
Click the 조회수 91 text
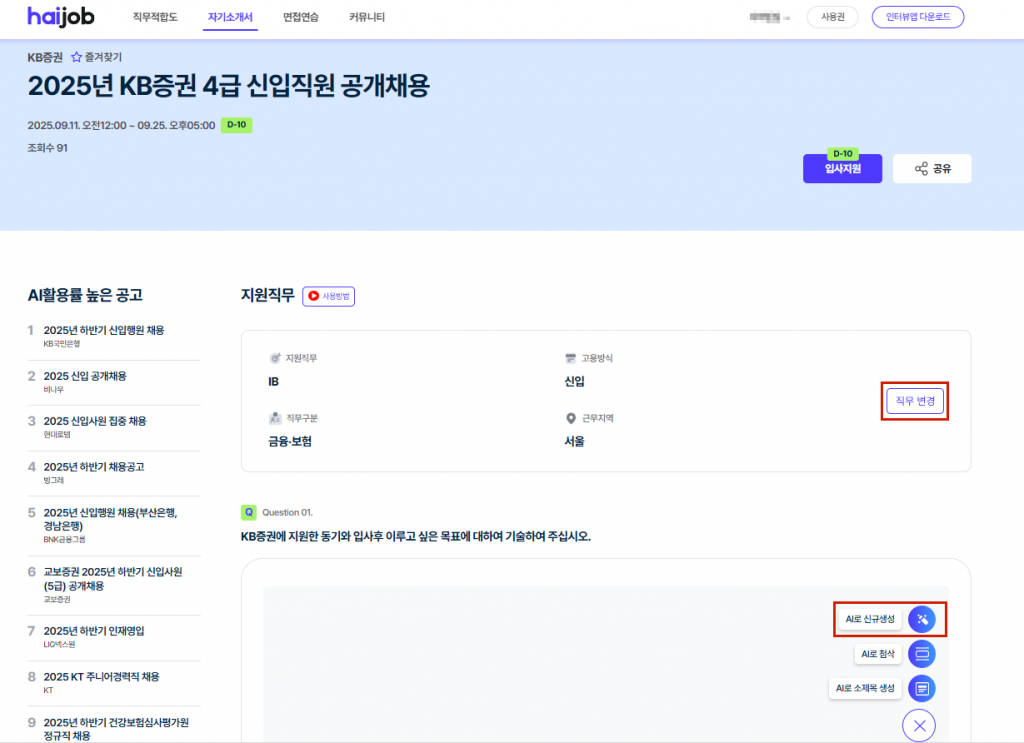tap(47, 148)
